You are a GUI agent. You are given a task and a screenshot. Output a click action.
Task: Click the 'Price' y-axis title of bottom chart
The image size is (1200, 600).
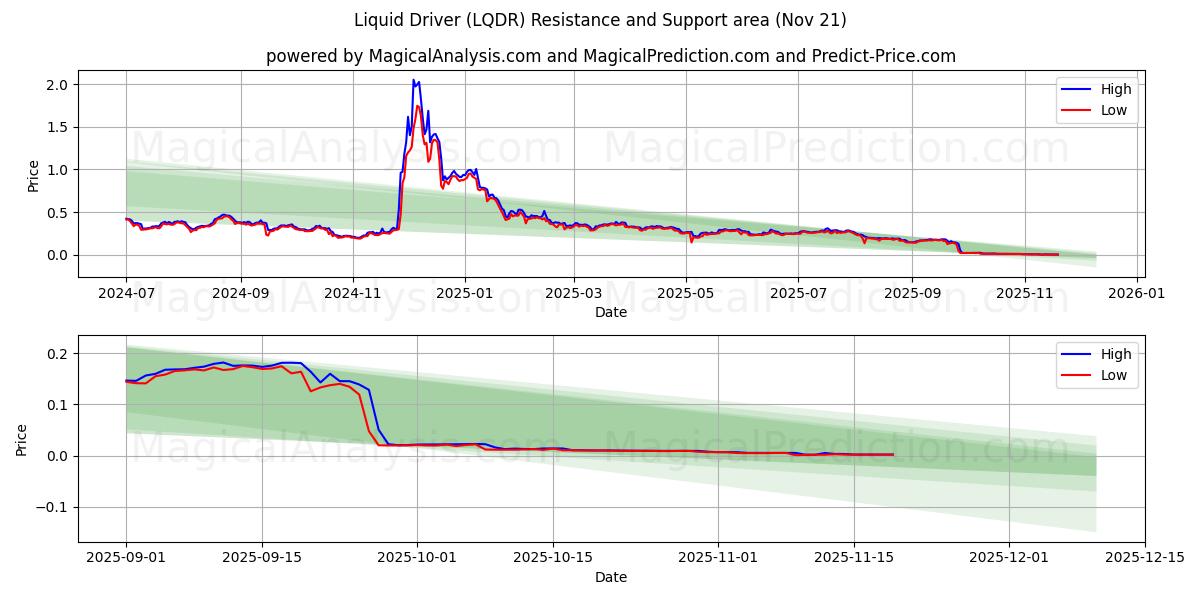click(x=22, y=439)
